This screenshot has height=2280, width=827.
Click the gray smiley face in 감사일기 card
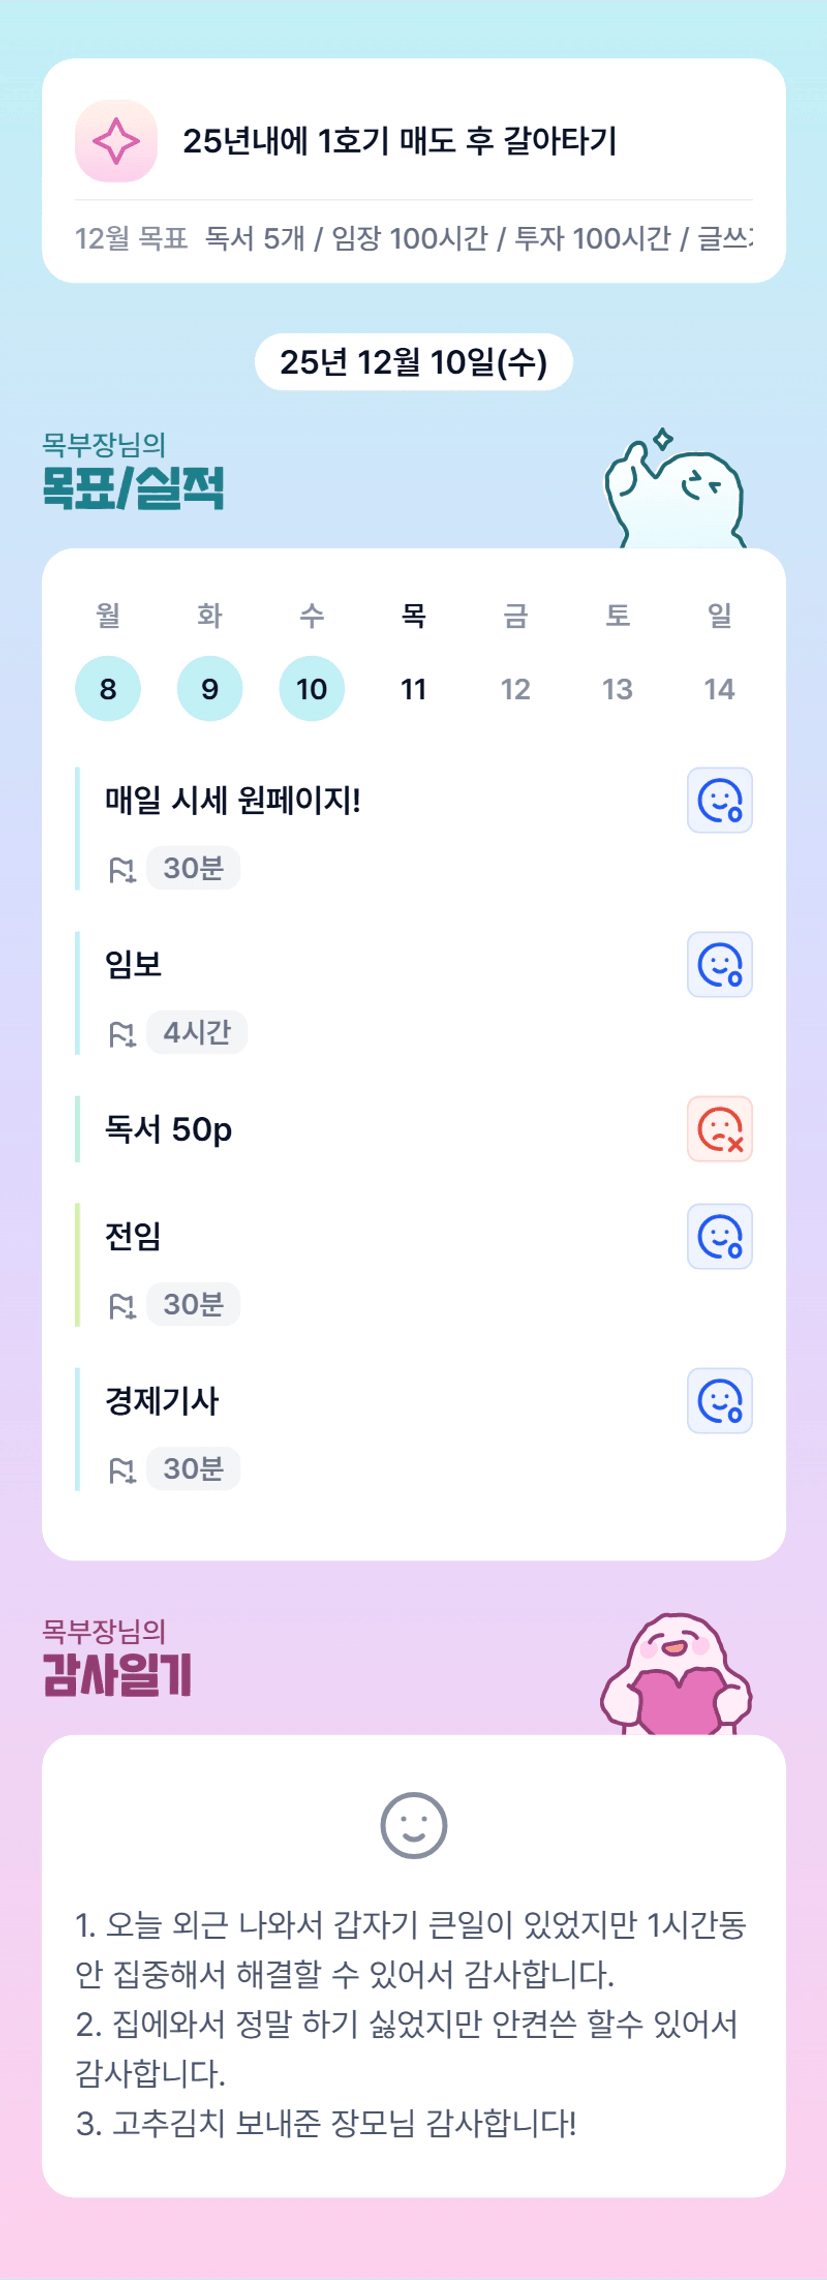(413, 1826)
